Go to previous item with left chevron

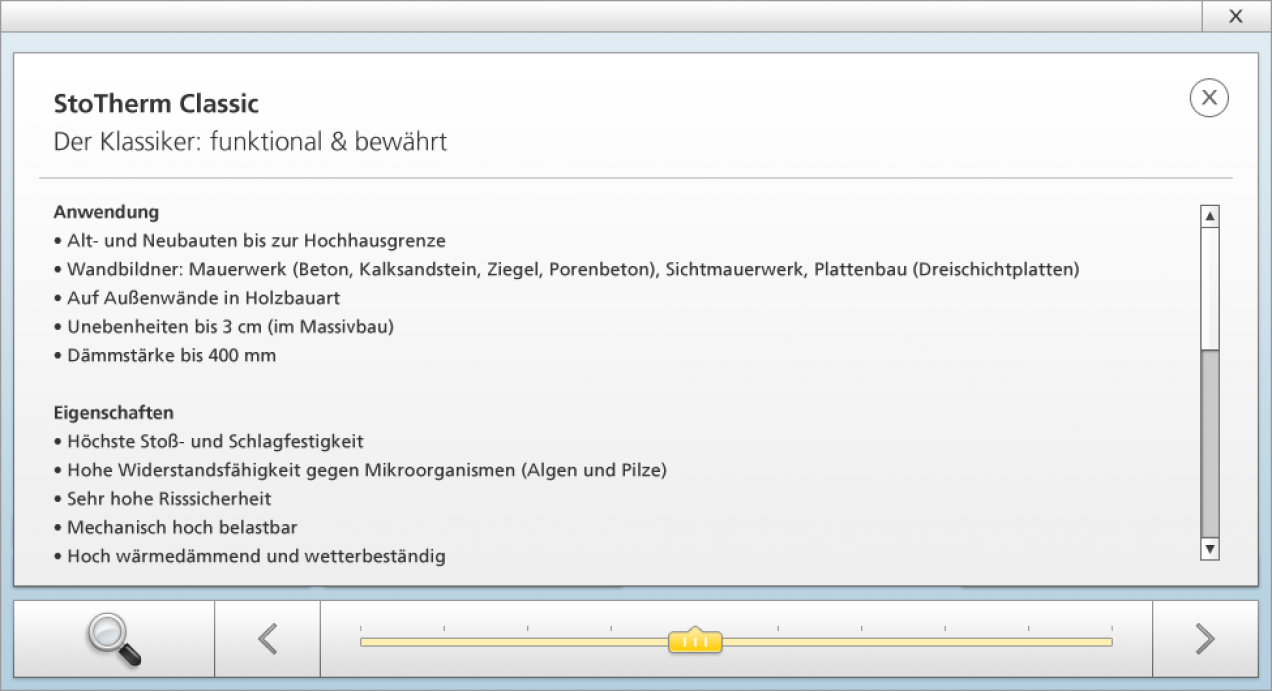[267, 639]
